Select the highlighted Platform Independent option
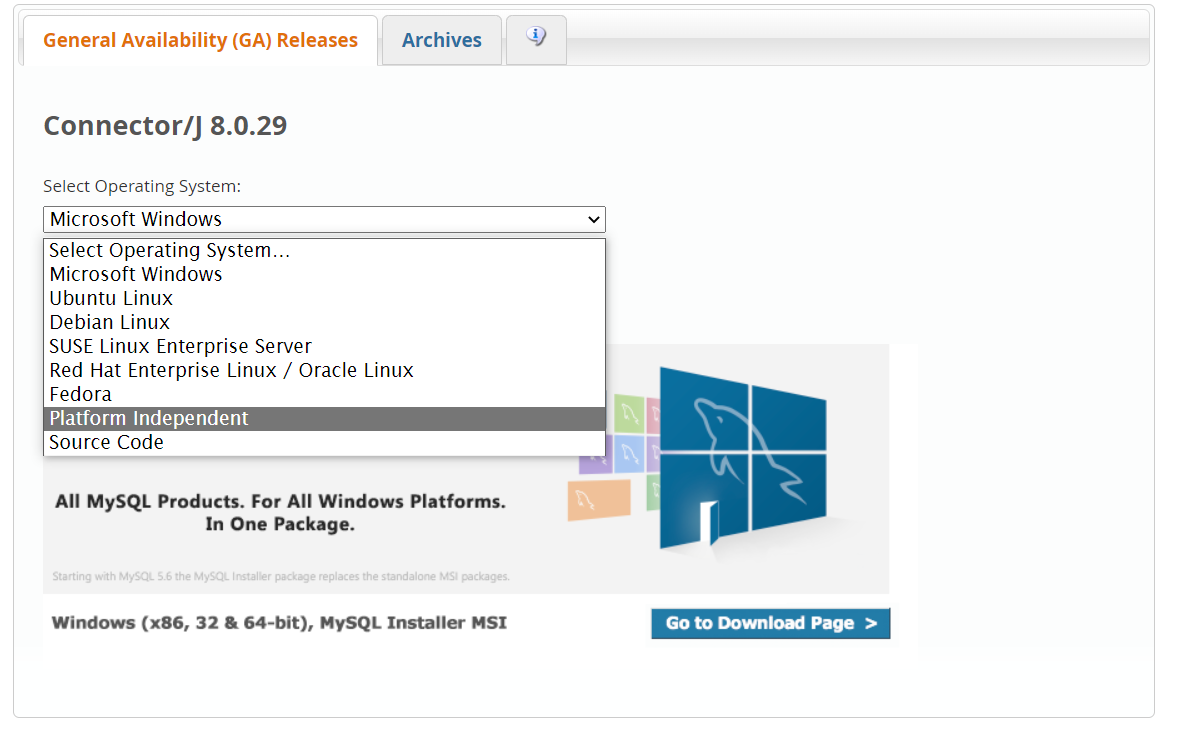1177x731 pixels. coord(324,418)
